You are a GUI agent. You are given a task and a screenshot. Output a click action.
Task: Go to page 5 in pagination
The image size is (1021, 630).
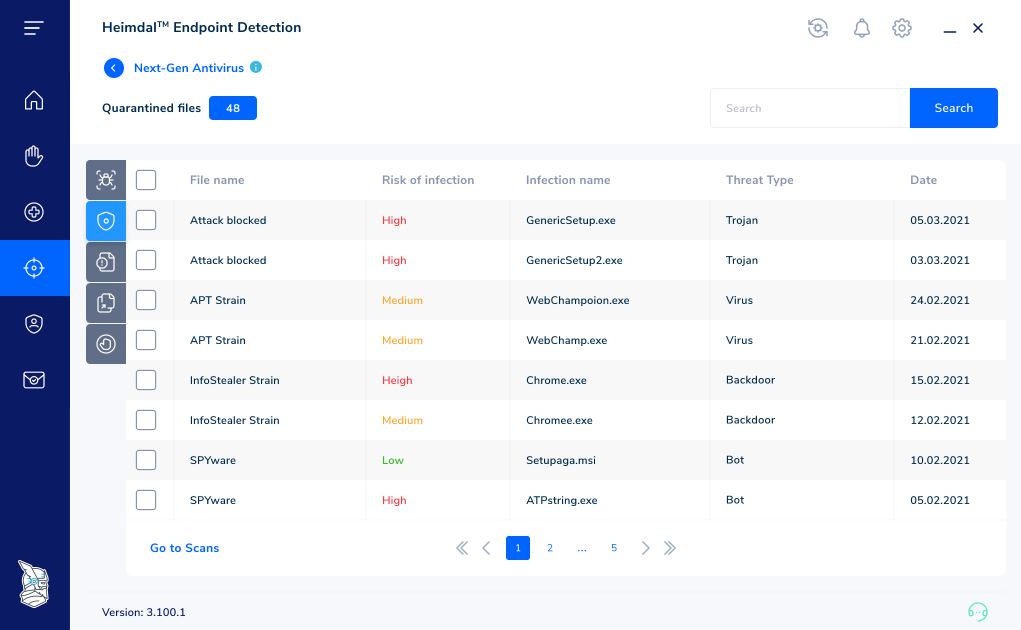[x=613, y=548]
